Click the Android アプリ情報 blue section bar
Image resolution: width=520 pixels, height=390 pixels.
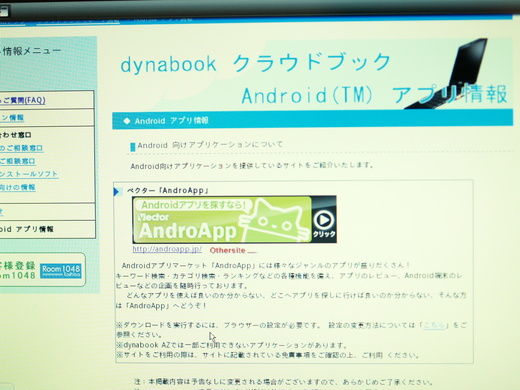pyautogui.click(x=312, y=120)
